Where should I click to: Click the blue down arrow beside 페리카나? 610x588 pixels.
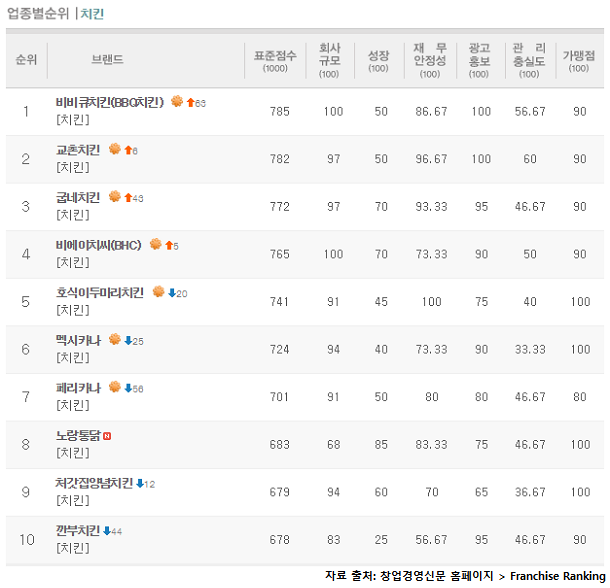coord(128,388)
